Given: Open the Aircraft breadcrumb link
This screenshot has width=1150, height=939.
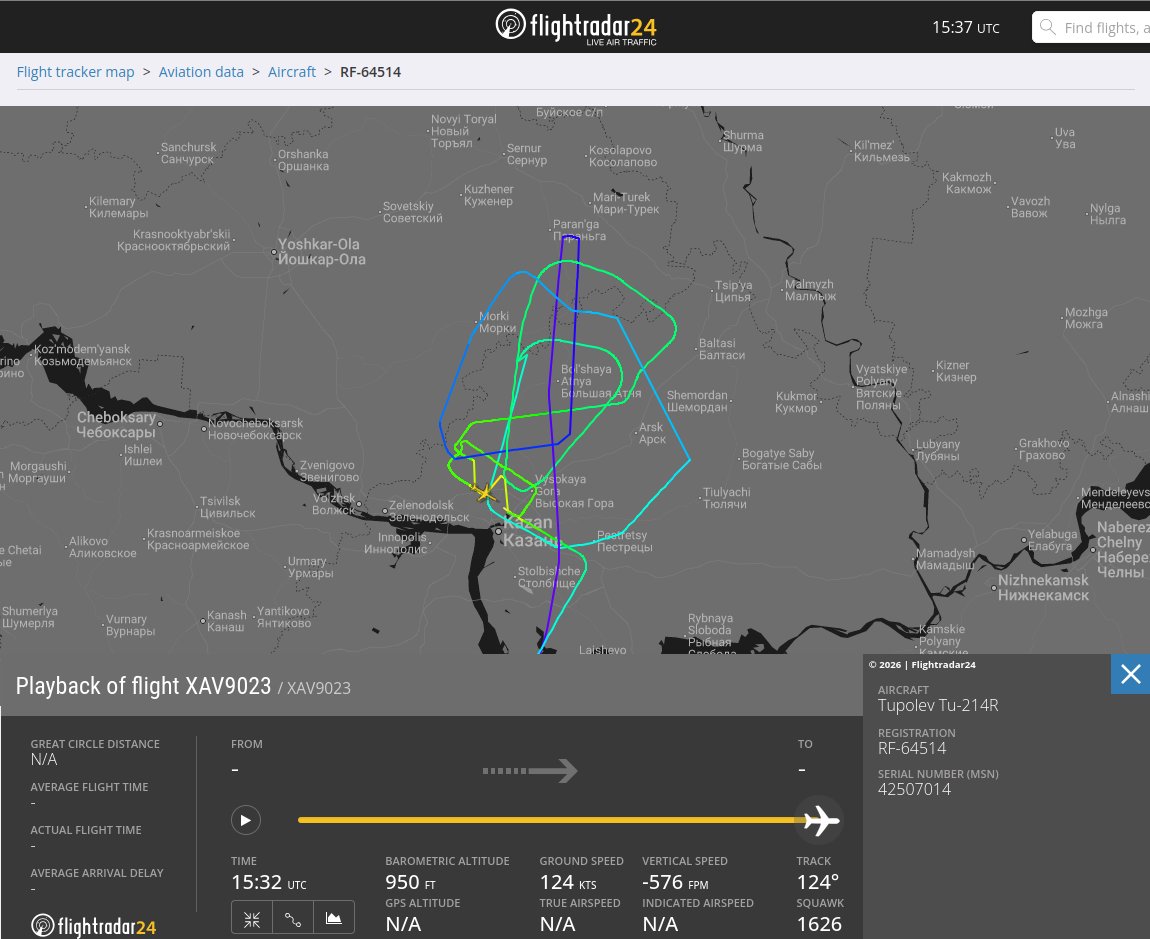Looking at the screenshot, I should (292, 72).
